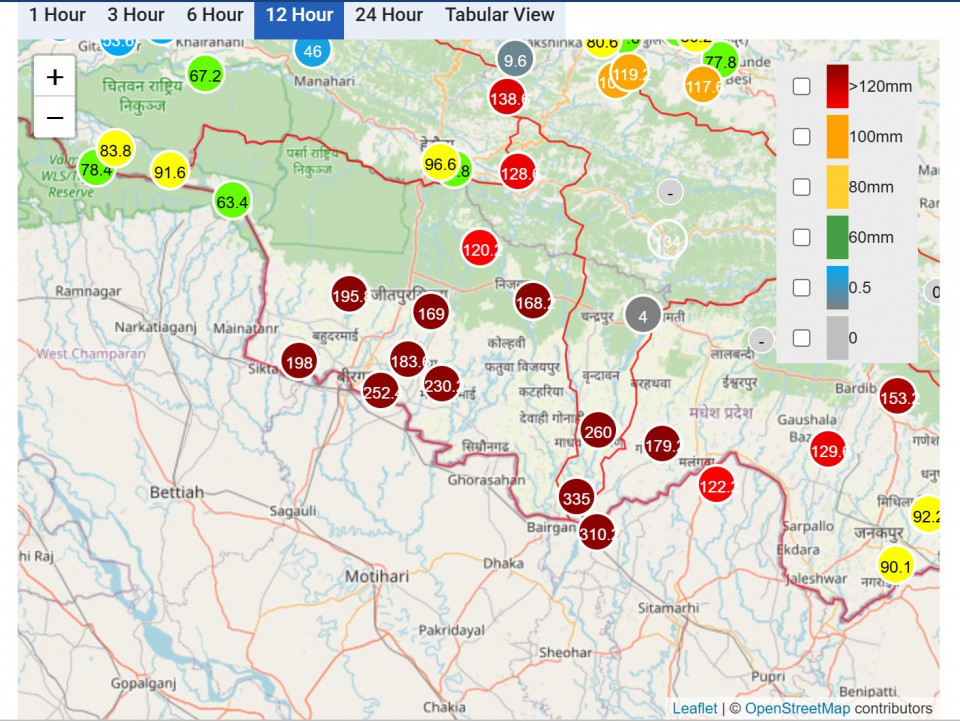Screen dimensions: 960x721
Task: Select the green 63.4 rainfall marker
Action: click(231, 202)
